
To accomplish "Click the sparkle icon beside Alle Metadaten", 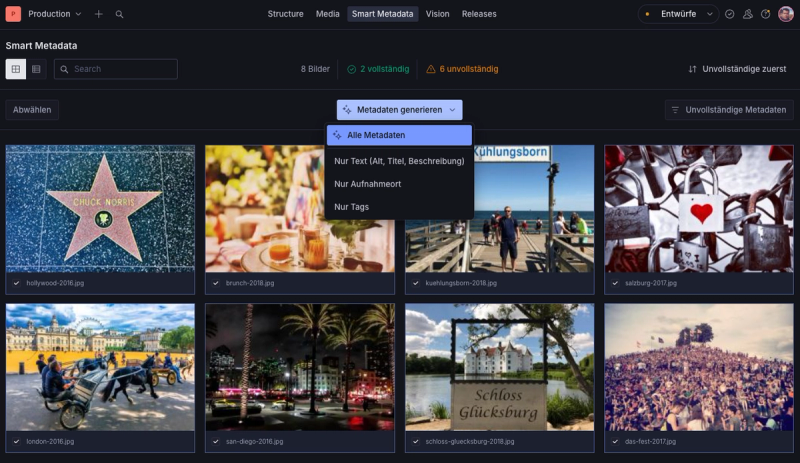I will 337,135.
